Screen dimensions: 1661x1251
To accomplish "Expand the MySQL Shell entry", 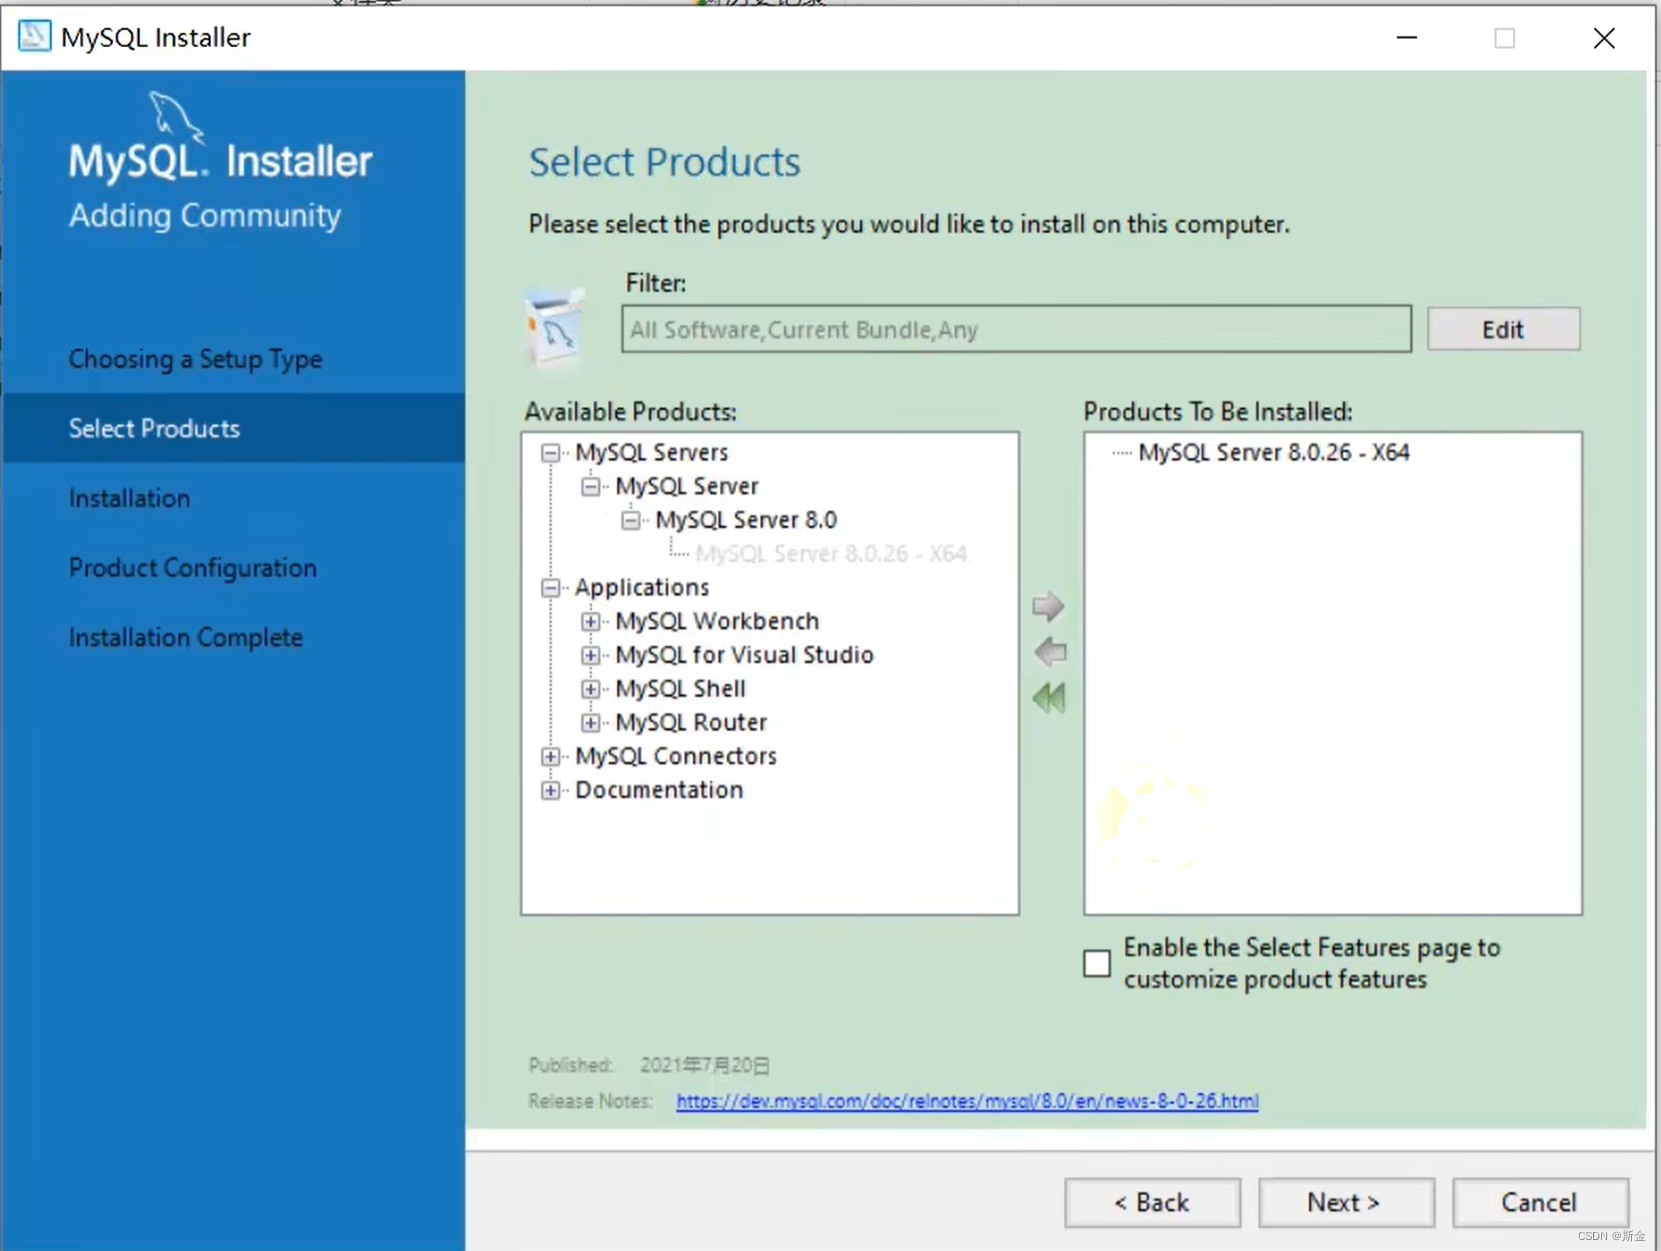I will 591,689.
